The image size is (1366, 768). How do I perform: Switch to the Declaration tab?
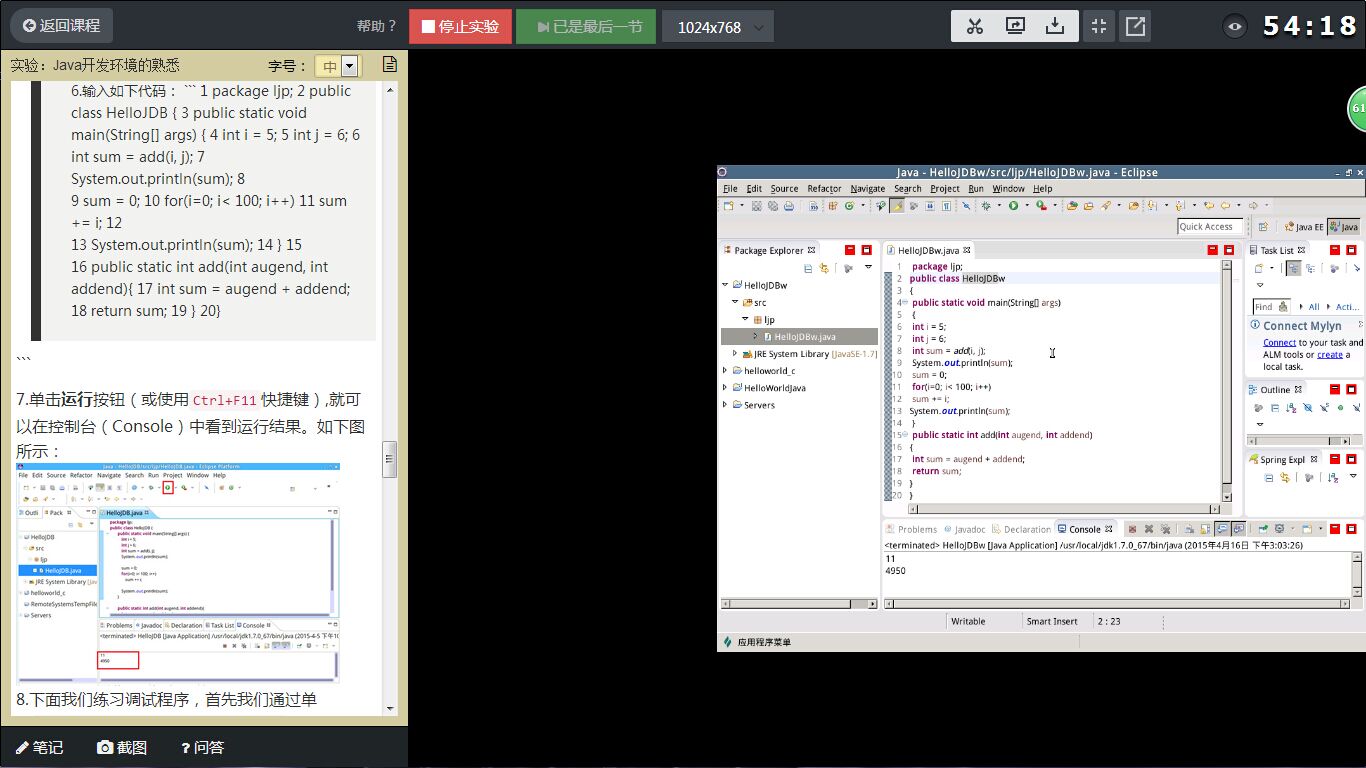1022,529
